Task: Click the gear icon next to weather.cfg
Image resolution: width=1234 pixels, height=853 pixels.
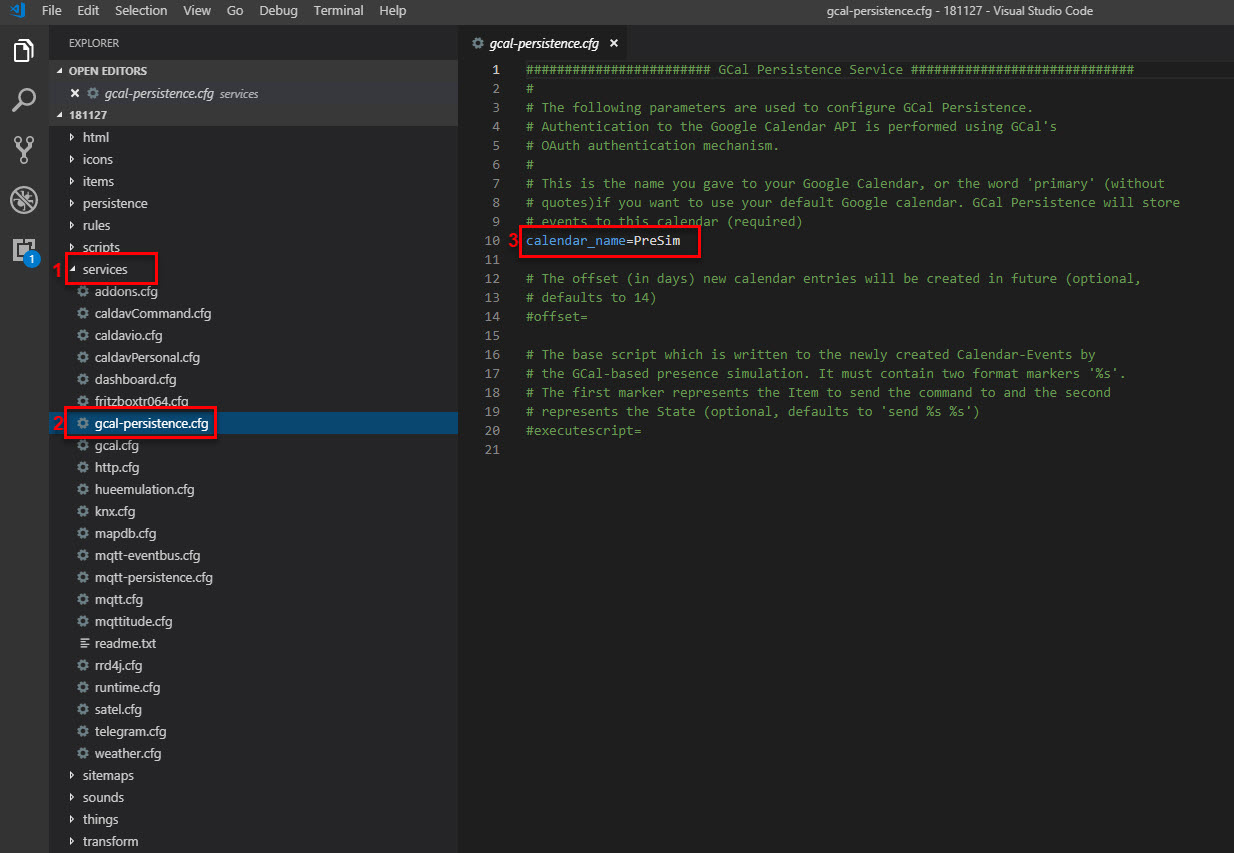Action: (81, 753)
